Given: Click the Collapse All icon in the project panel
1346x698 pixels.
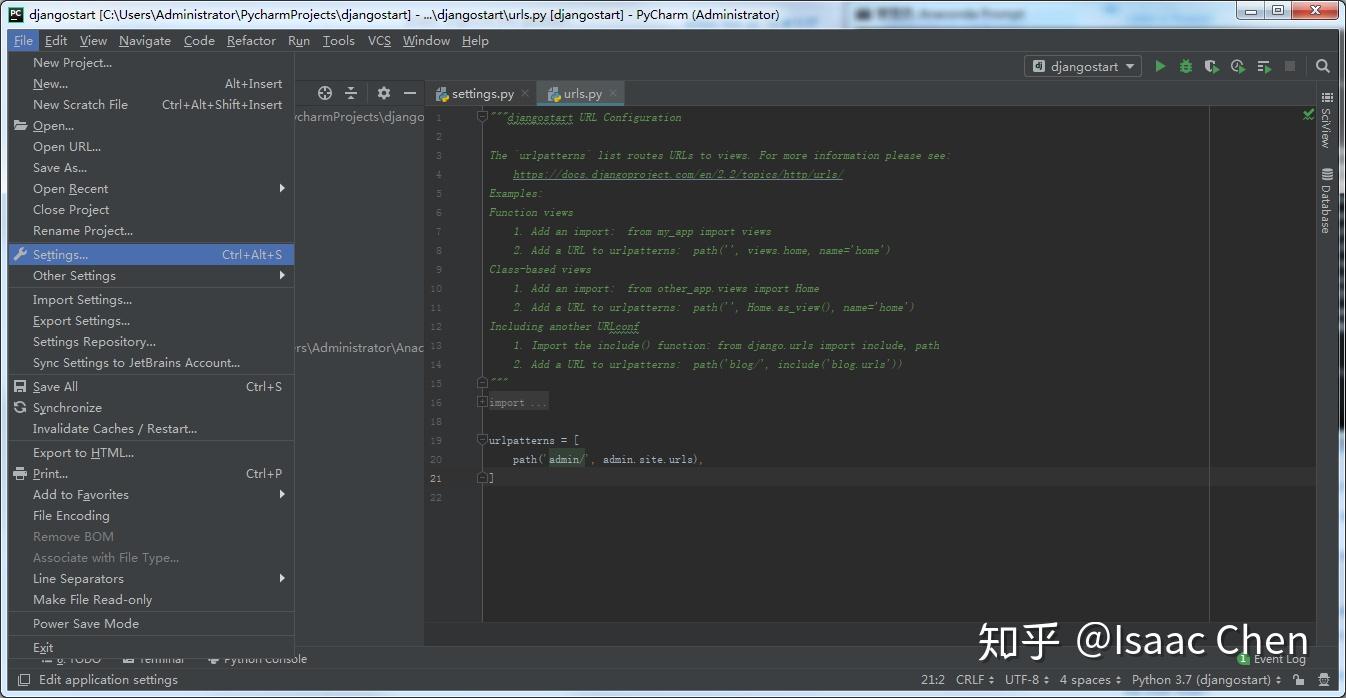Looking at the screenshot, I should click(351, 93).
